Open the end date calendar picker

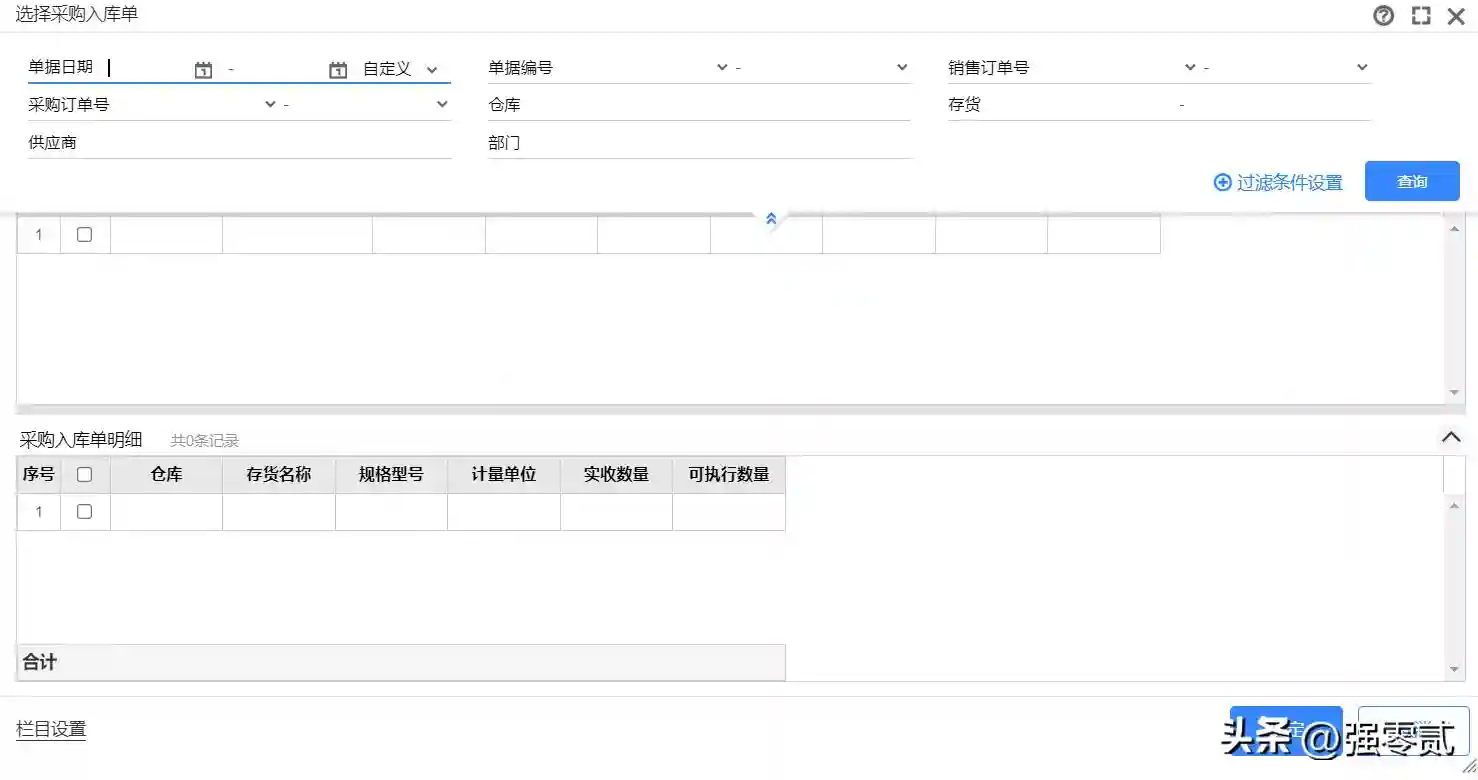(x=338, y=70)
